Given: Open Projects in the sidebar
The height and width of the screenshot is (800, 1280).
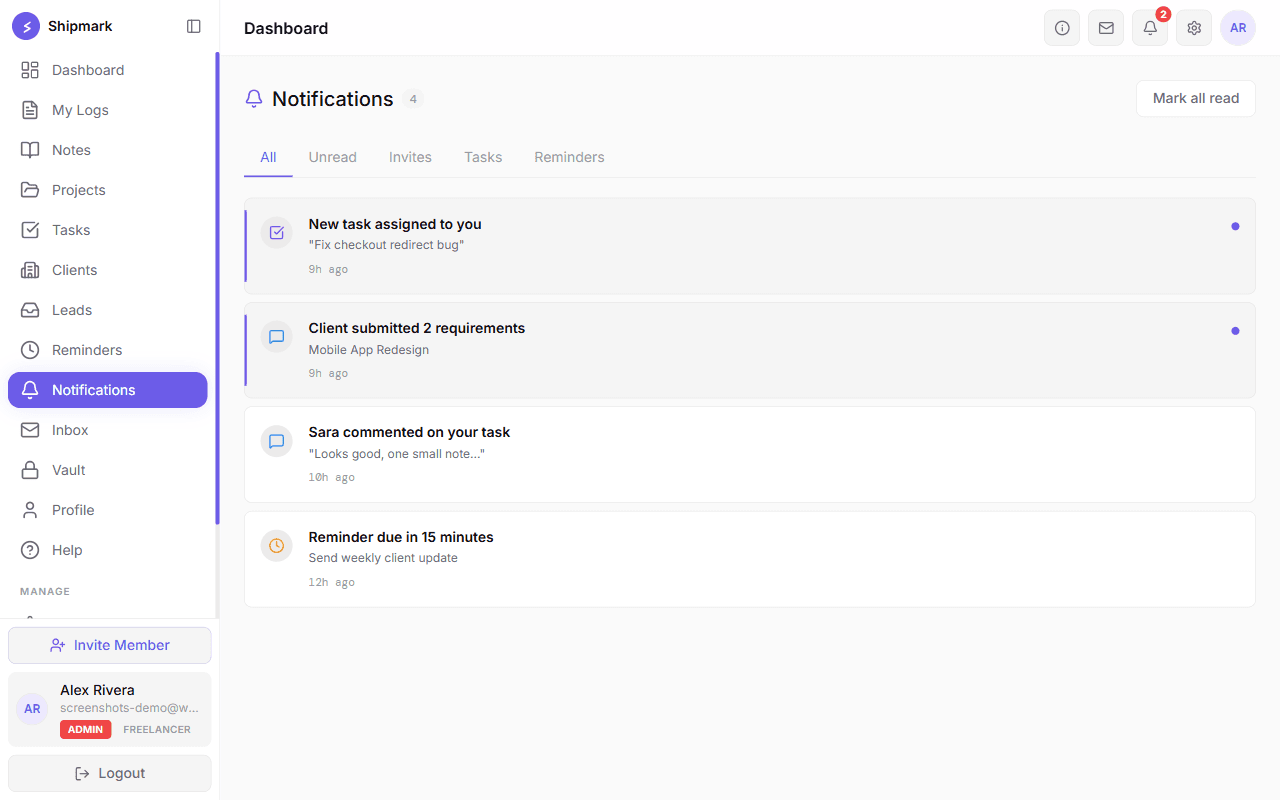Looking at the screenshot, I should coord(108,190).
